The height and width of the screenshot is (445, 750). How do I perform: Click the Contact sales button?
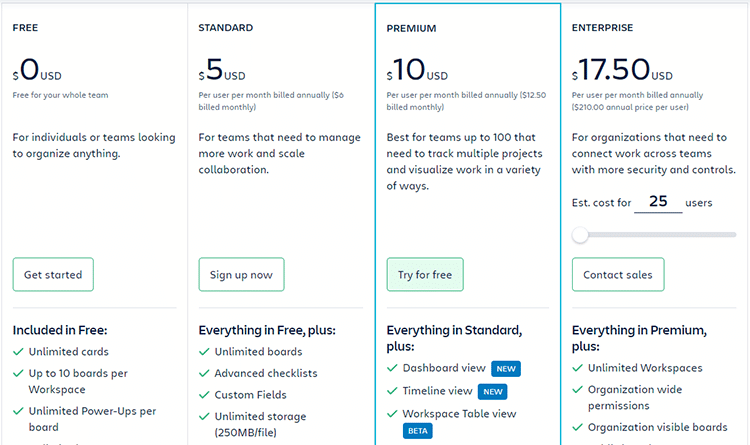pos(618,275)
